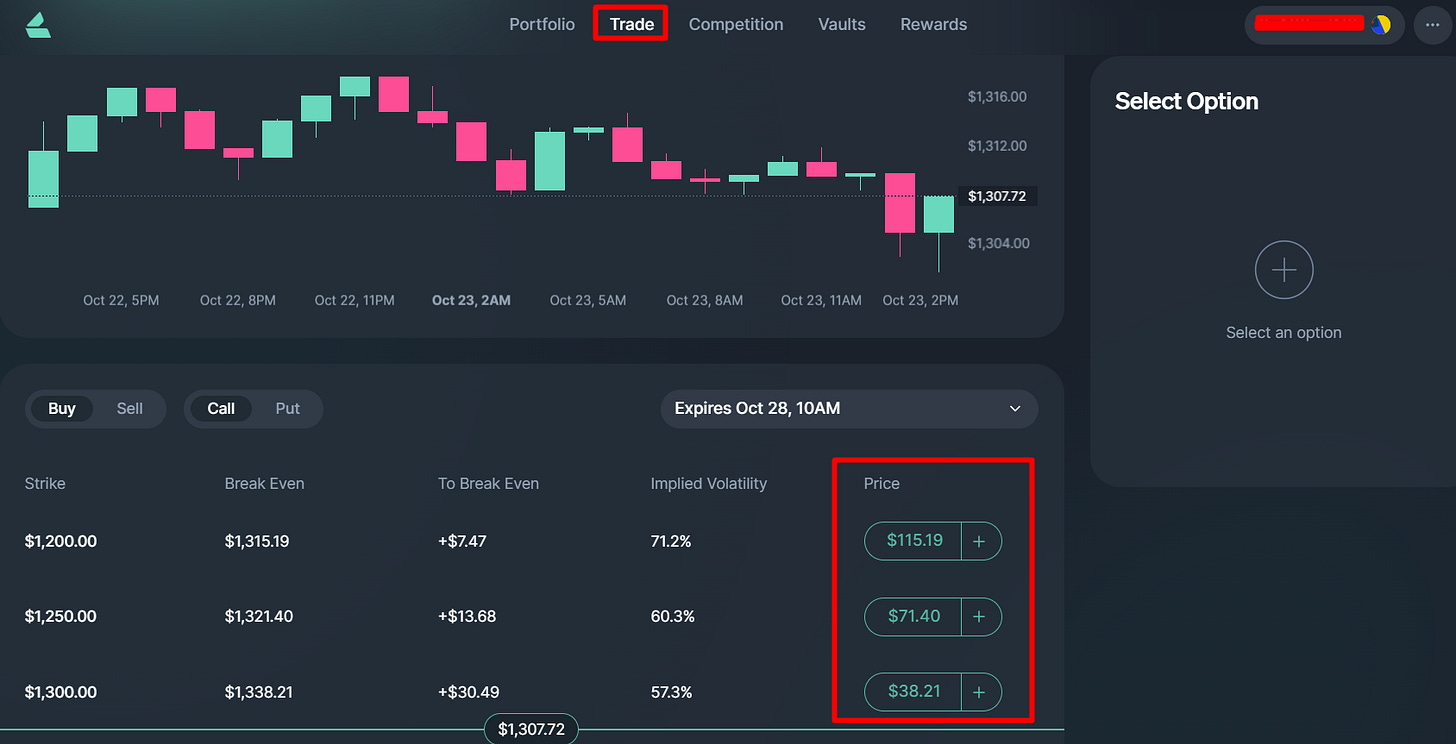The image size is (1456, 744).
Task: Open the Vaults page
Action: [841, 24]
